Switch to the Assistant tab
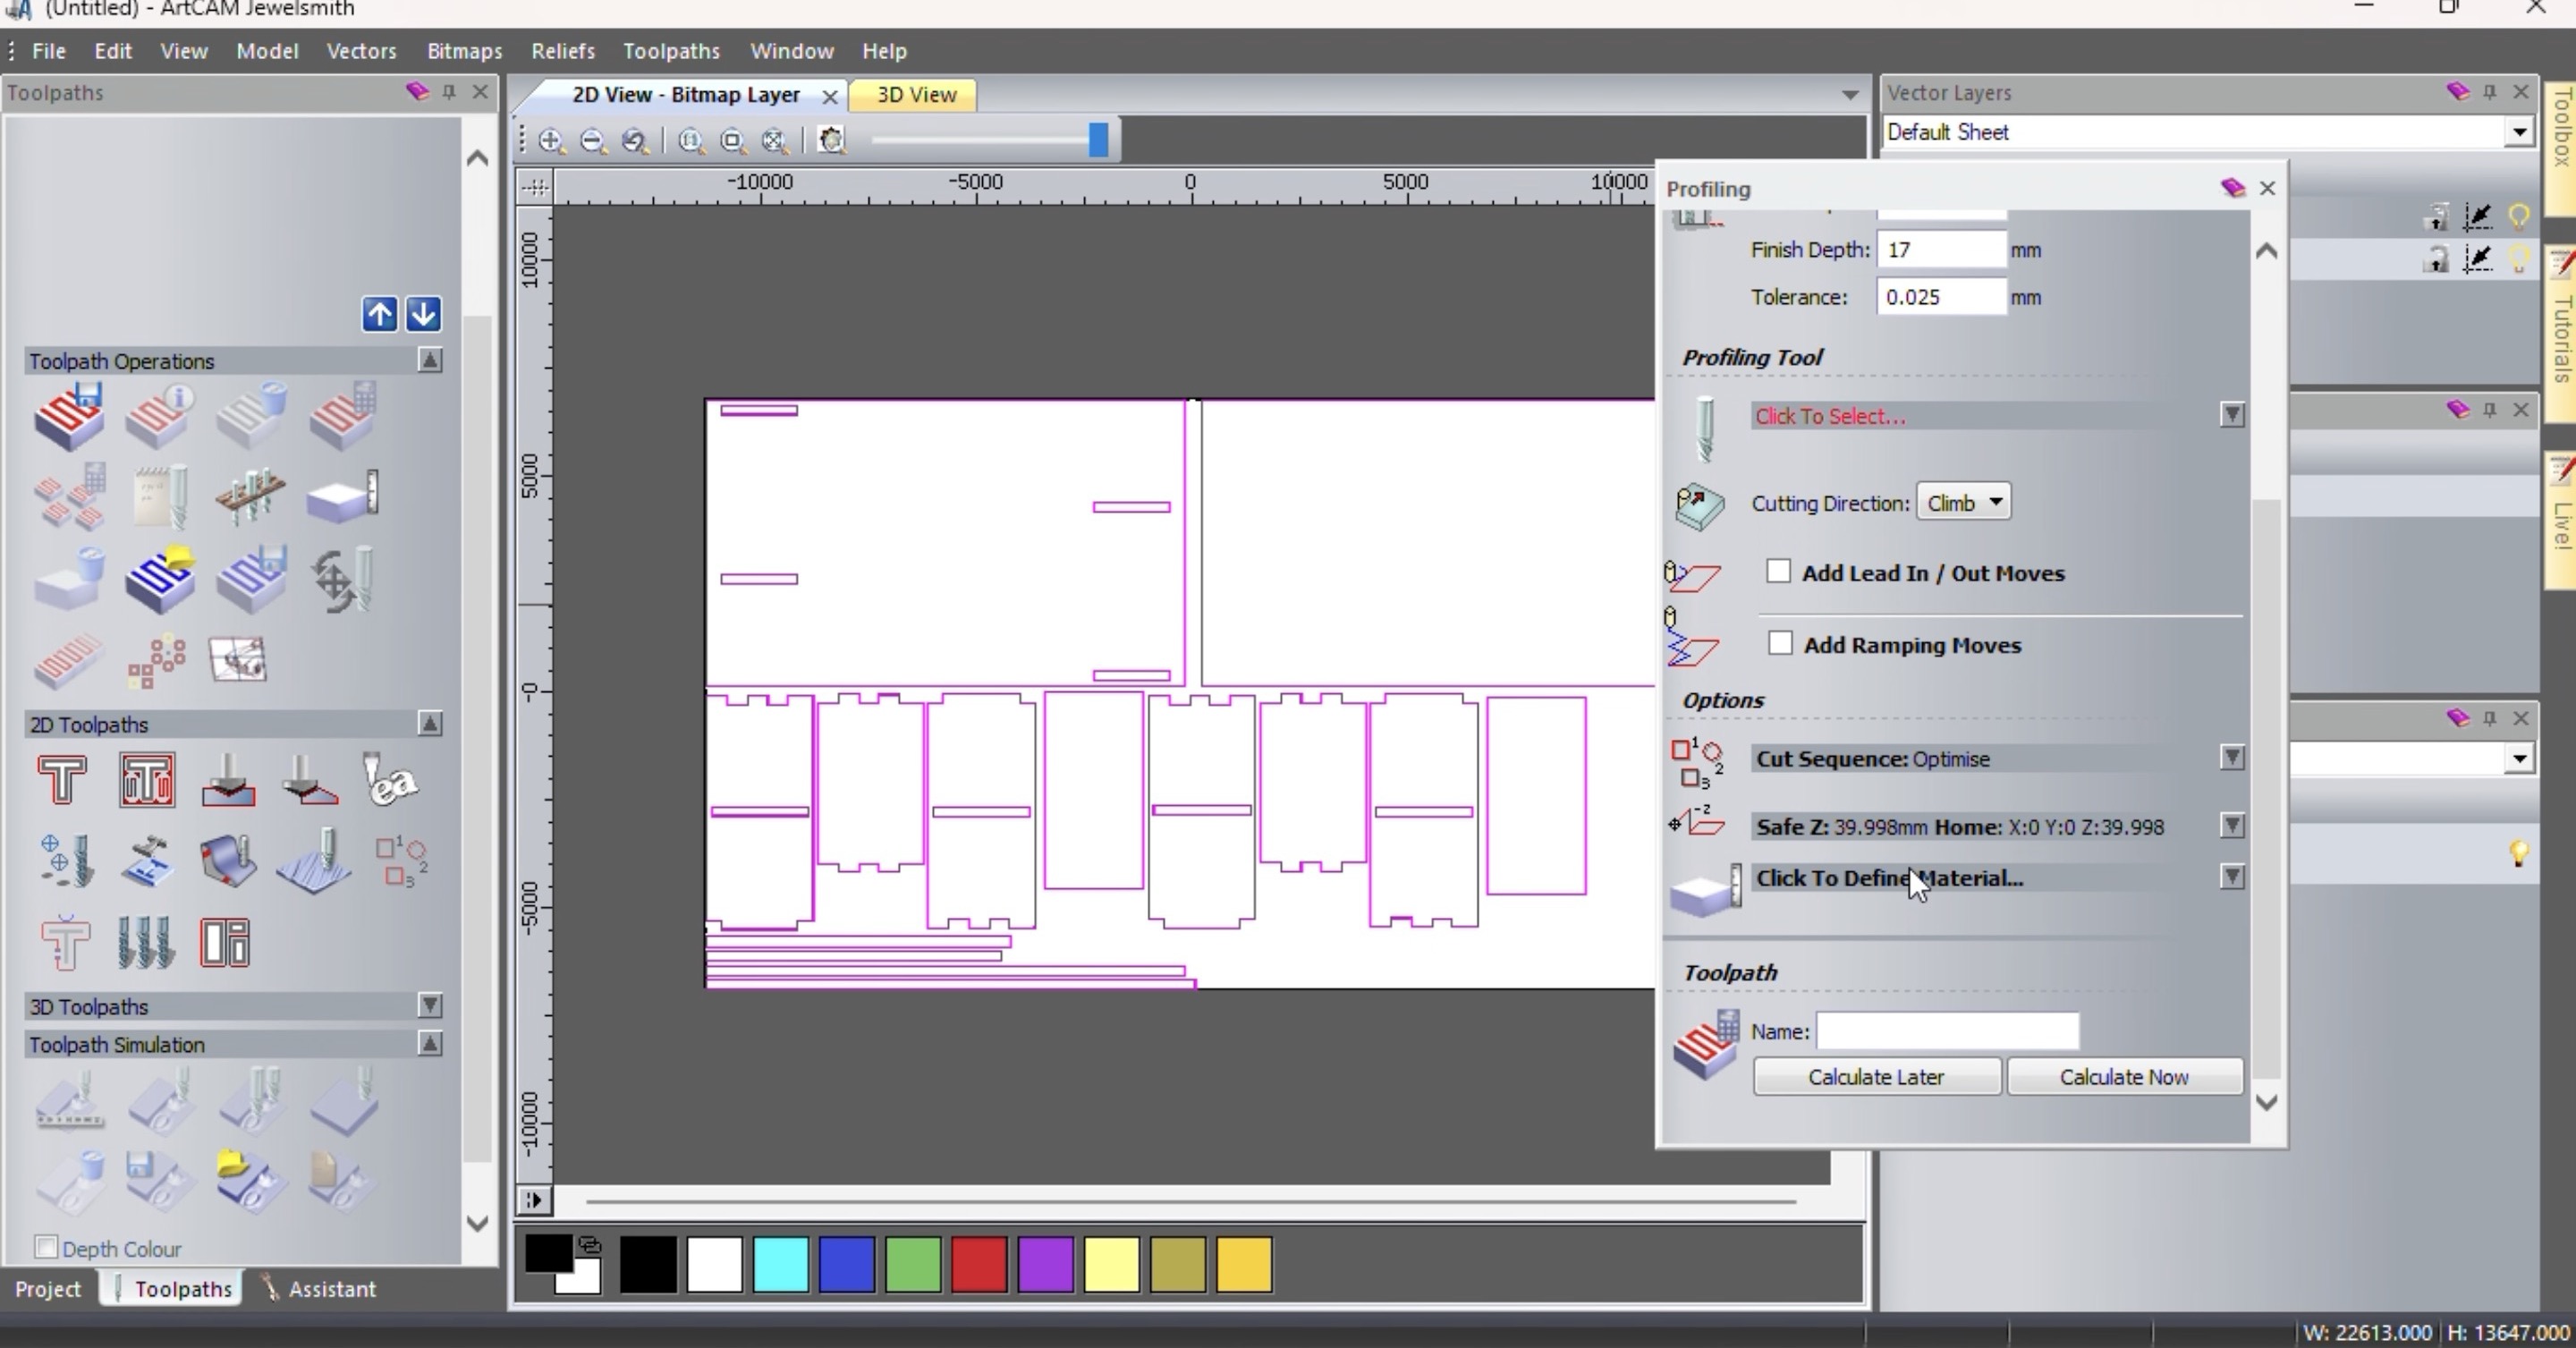The image size is (2576, 1348). tap(320, 1289)
